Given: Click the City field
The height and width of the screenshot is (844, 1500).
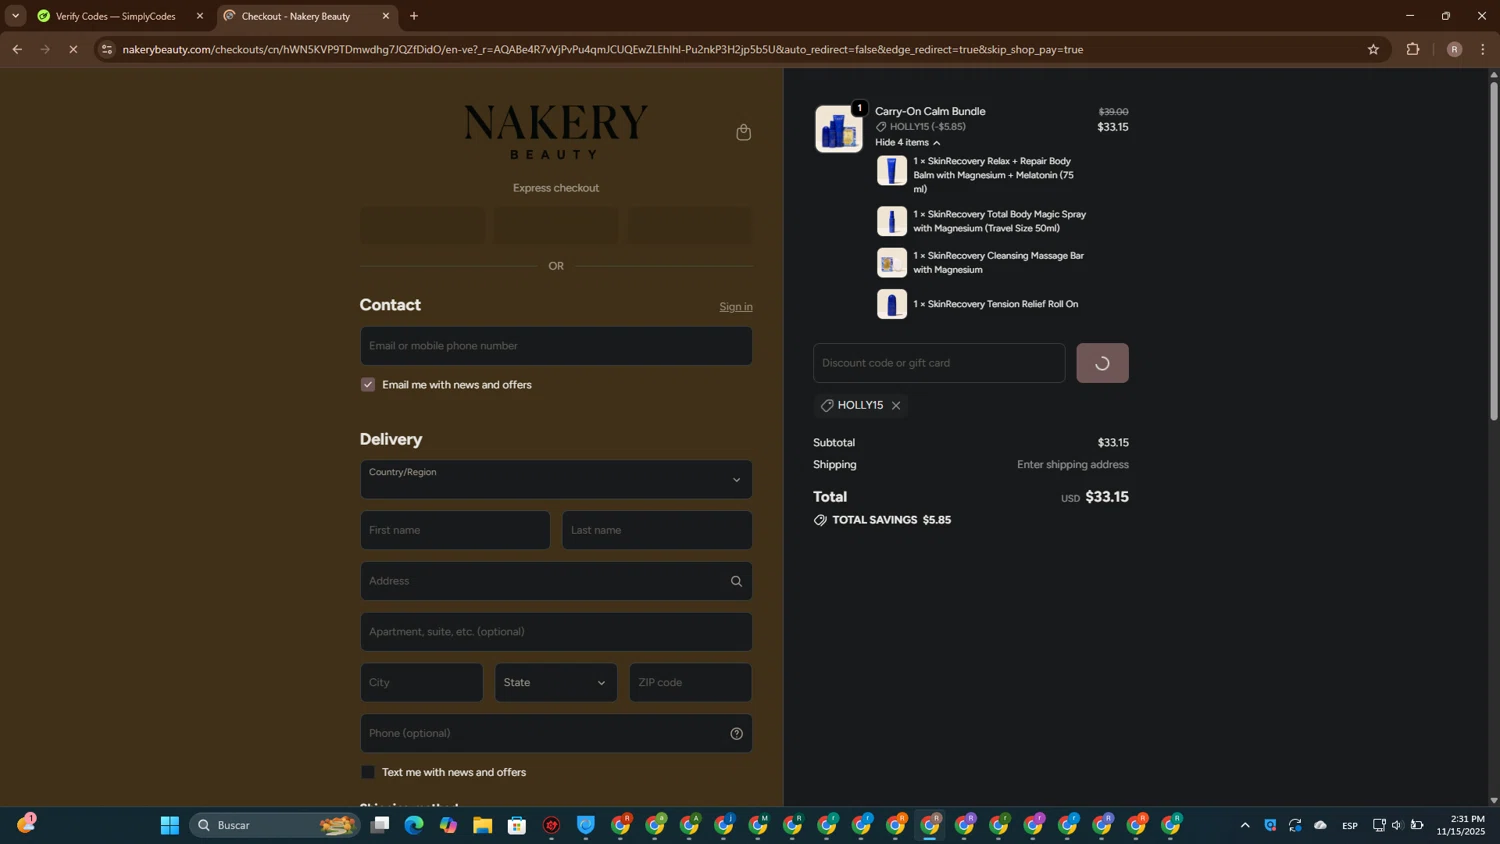Looking at the screenshot, I should (x=422, y=683).
